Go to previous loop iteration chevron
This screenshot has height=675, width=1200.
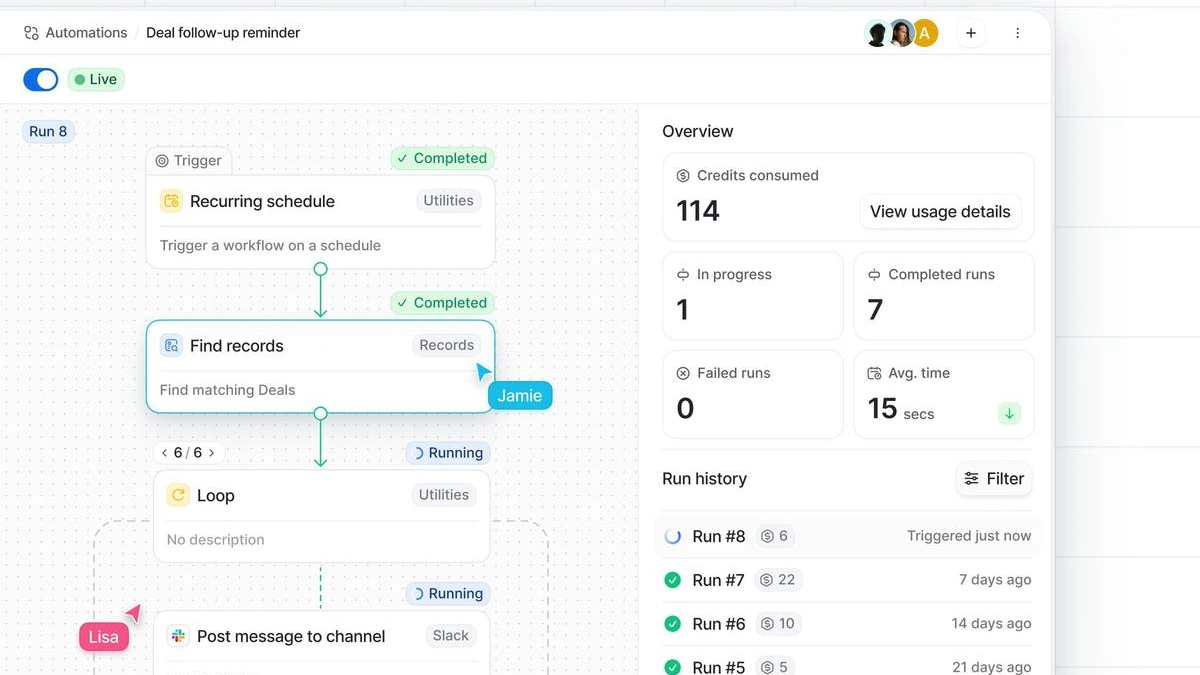(x=165, y=453)
